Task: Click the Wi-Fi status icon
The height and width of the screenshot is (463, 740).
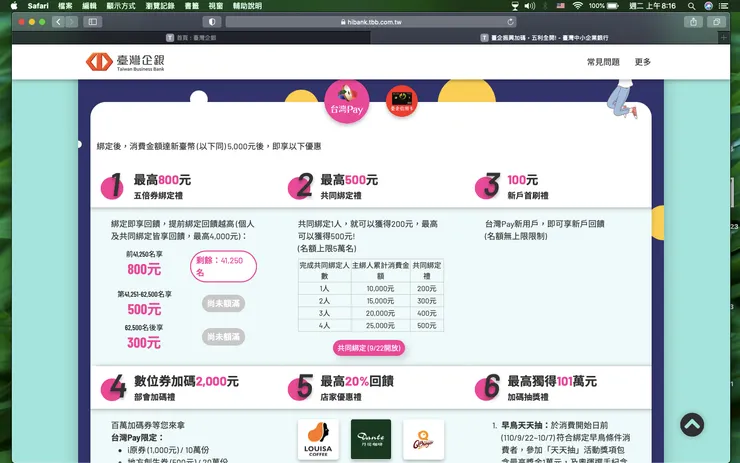Action: (x=577, y=6)
